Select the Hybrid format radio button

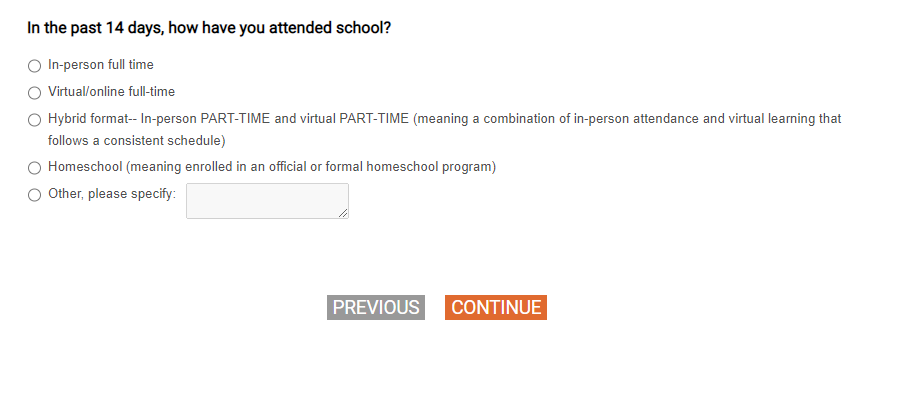(35, 120)
